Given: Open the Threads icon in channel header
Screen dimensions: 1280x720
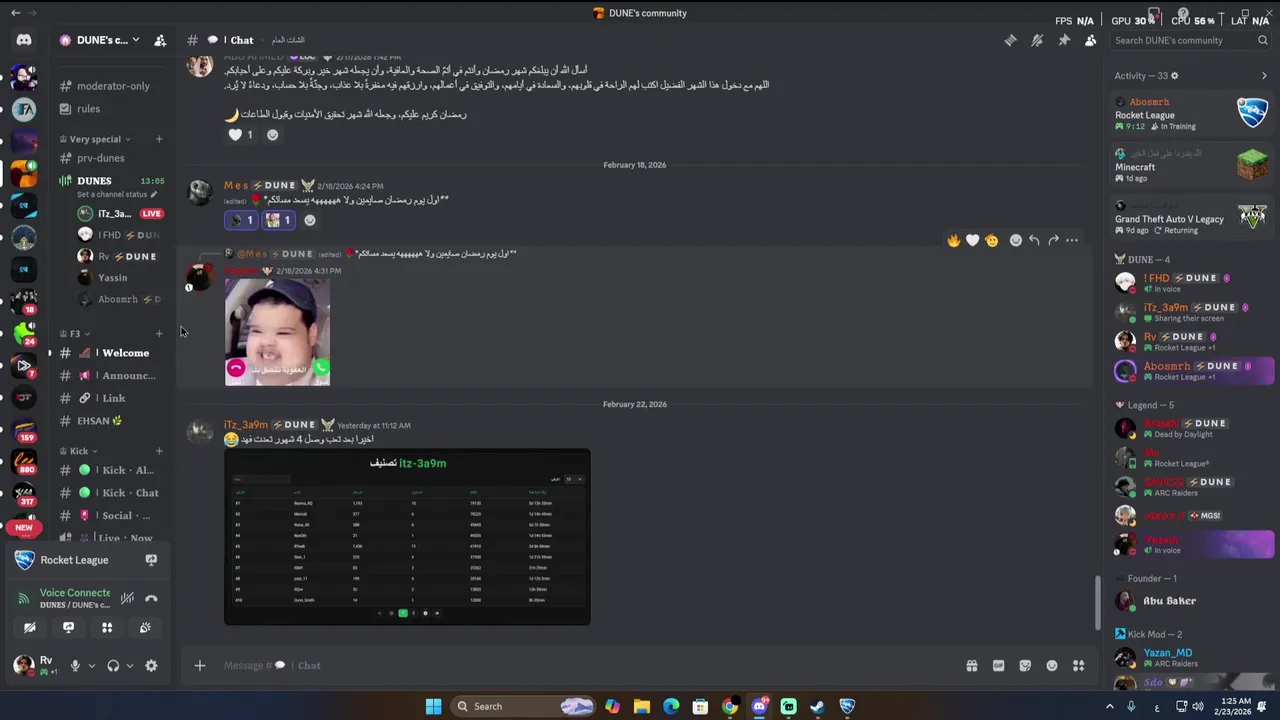Looking at the screenshot, I should coord(1010,40).
